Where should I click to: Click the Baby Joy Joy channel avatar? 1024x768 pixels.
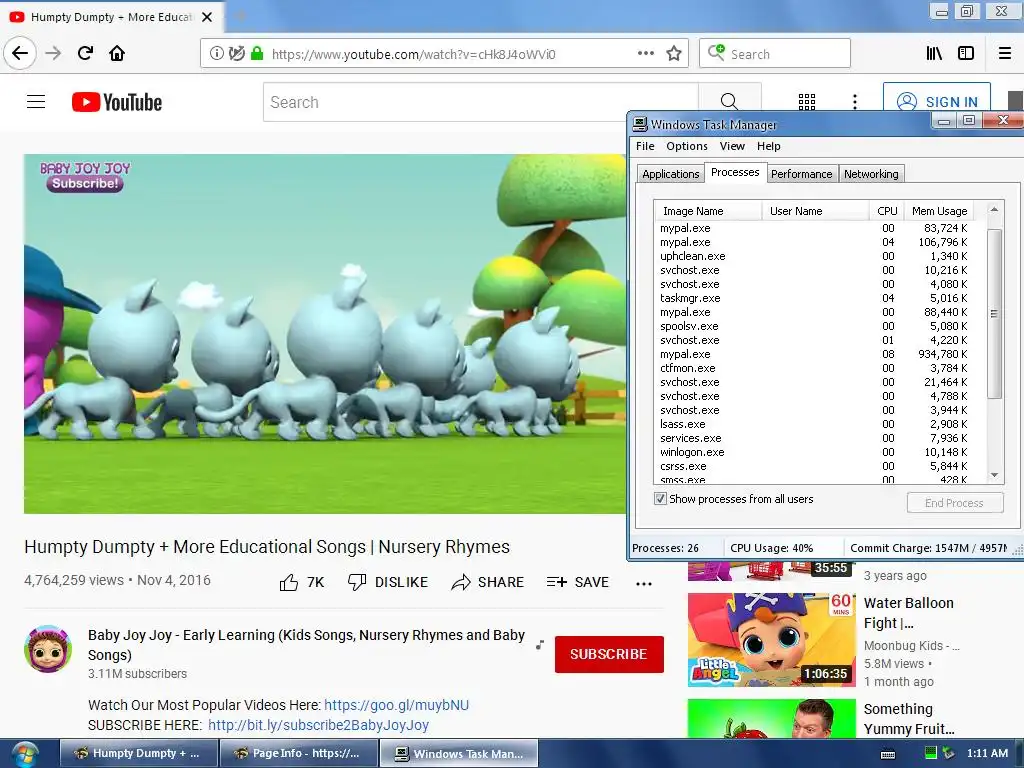[x=48, y=648]
